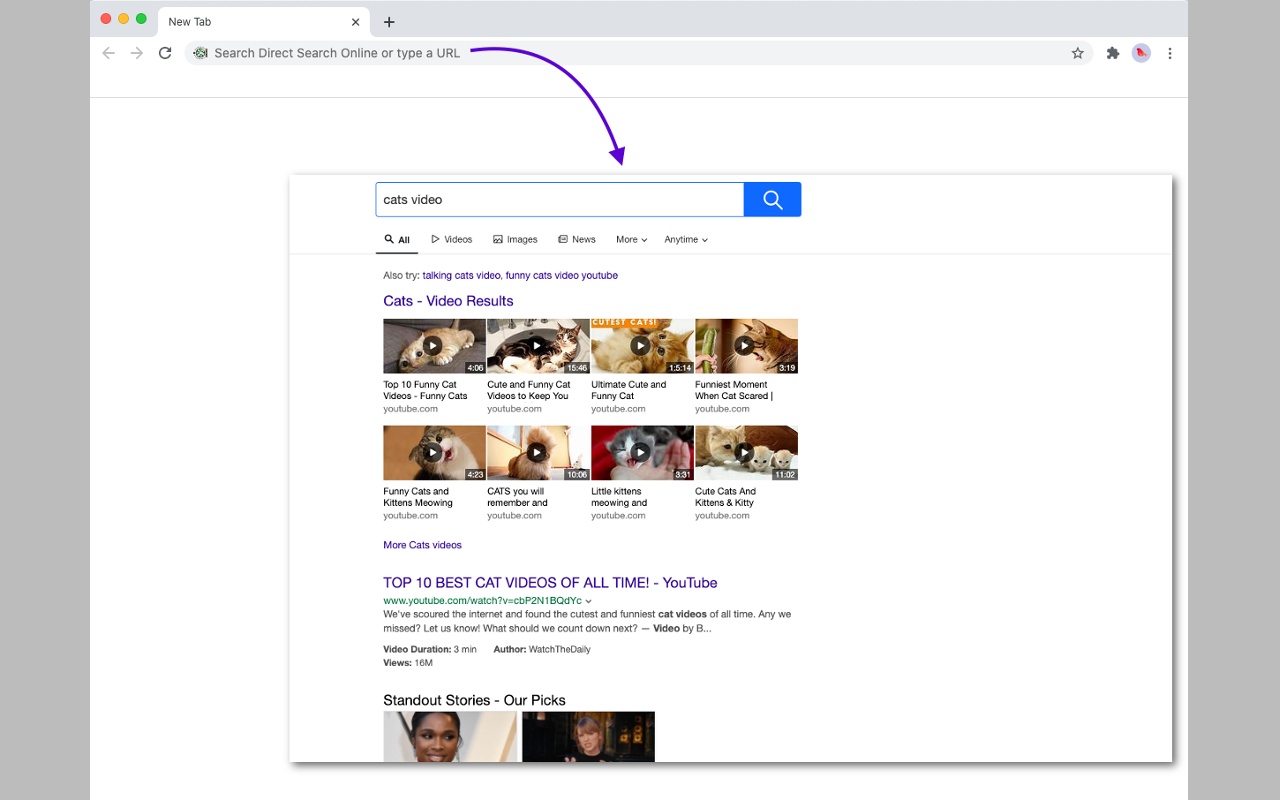Click the site icon inside the address bar

point(200,52)
